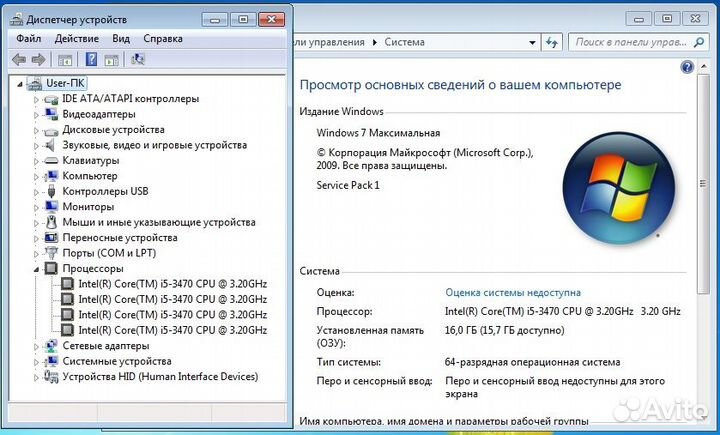Image resolution: width=720 pixels, height=435 pixels.
Task: Select 'Звуковые, видео и игровые устройства'
Action: coord(154,145)
